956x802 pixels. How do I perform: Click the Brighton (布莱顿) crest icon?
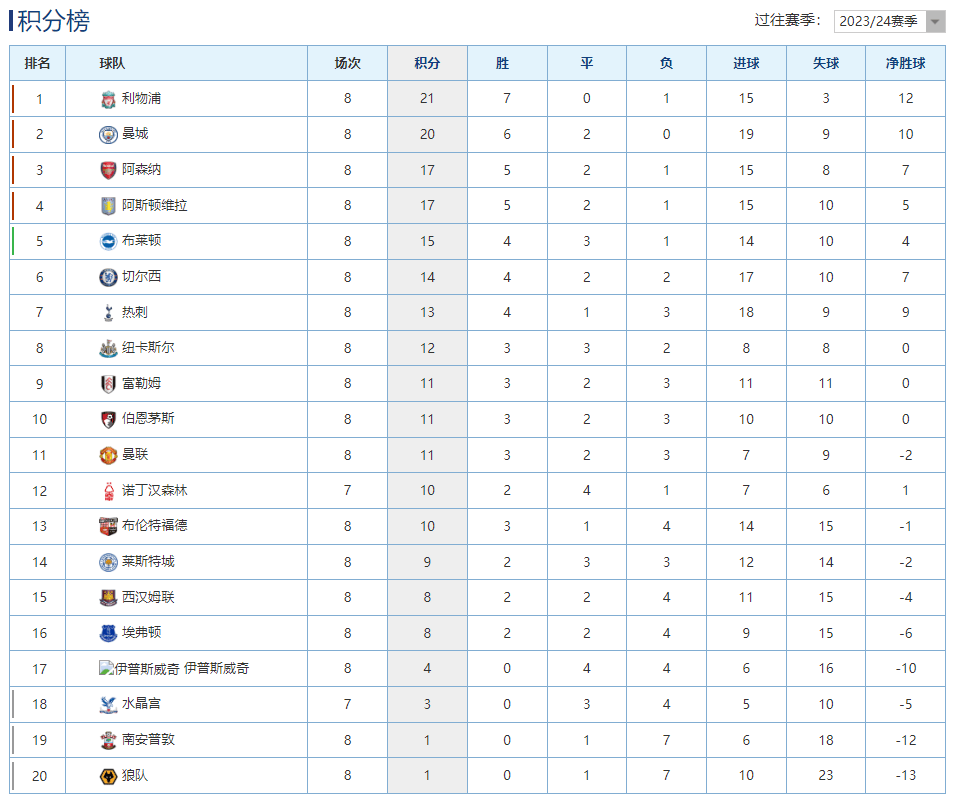(108, 241)
